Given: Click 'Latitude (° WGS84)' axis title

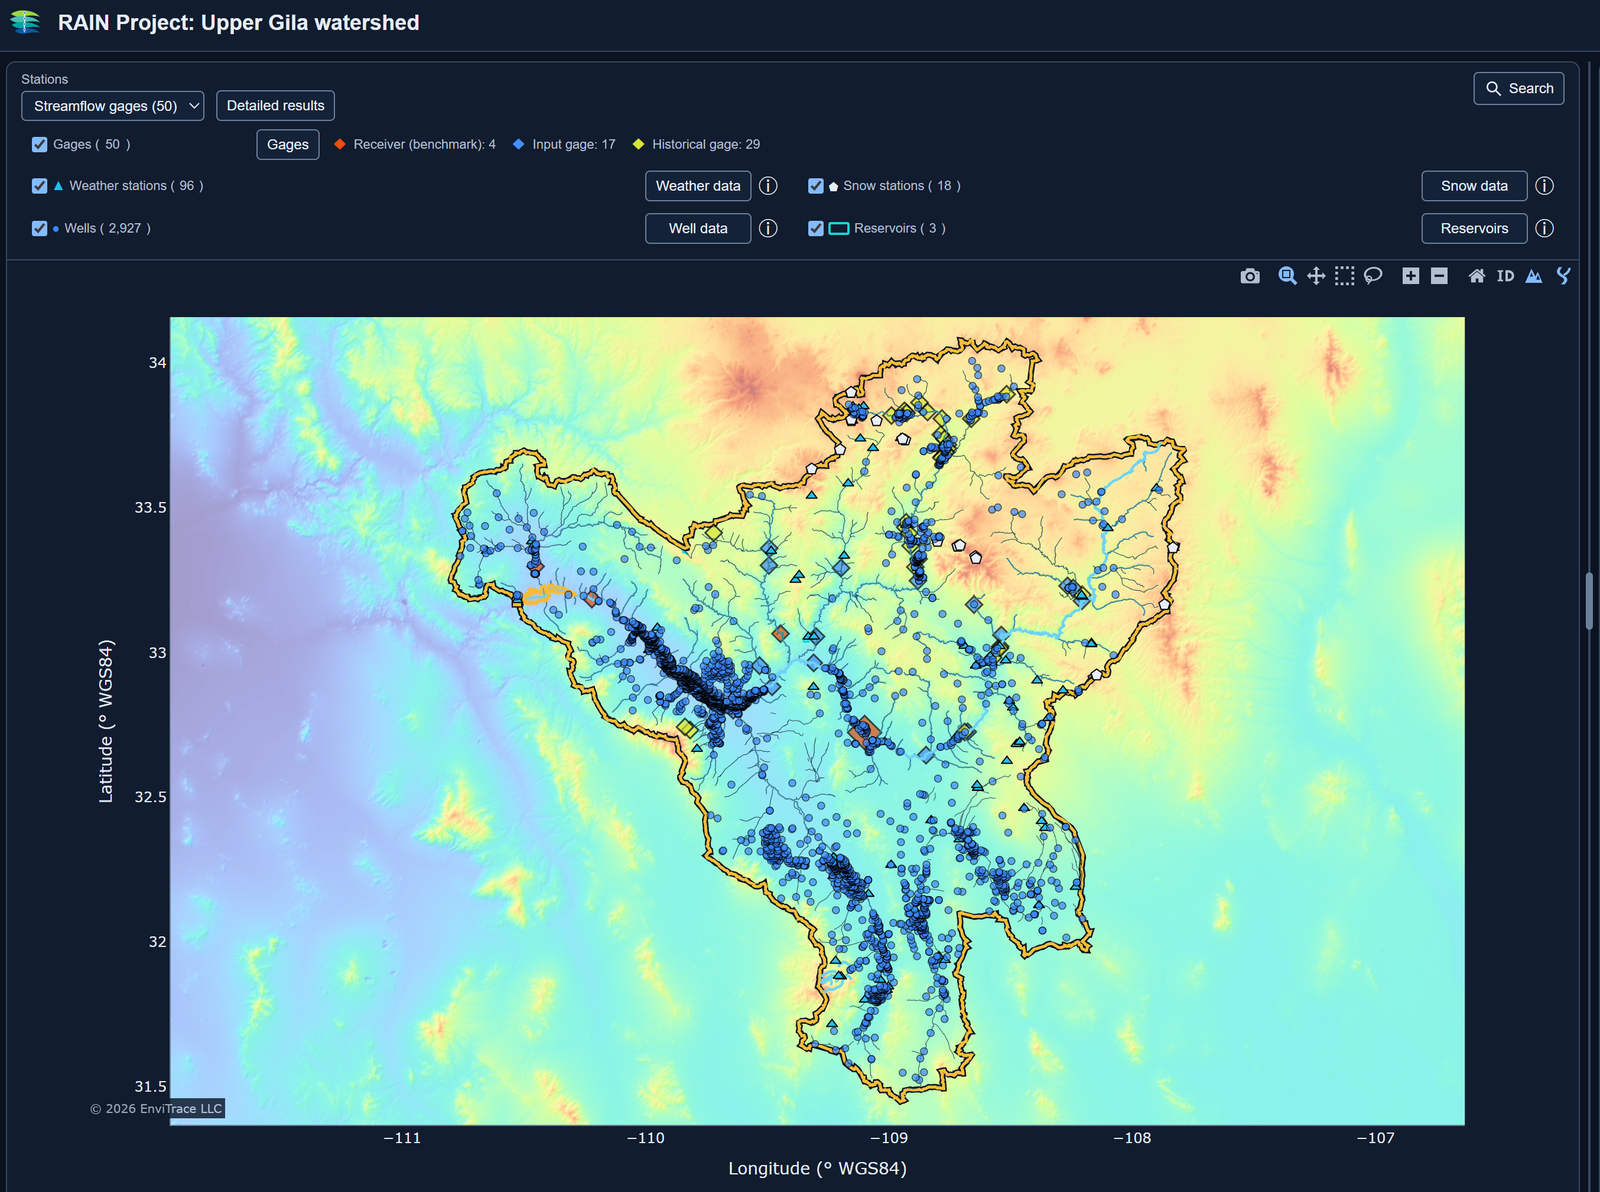Looking at the screenshot, I should (105, 721).
